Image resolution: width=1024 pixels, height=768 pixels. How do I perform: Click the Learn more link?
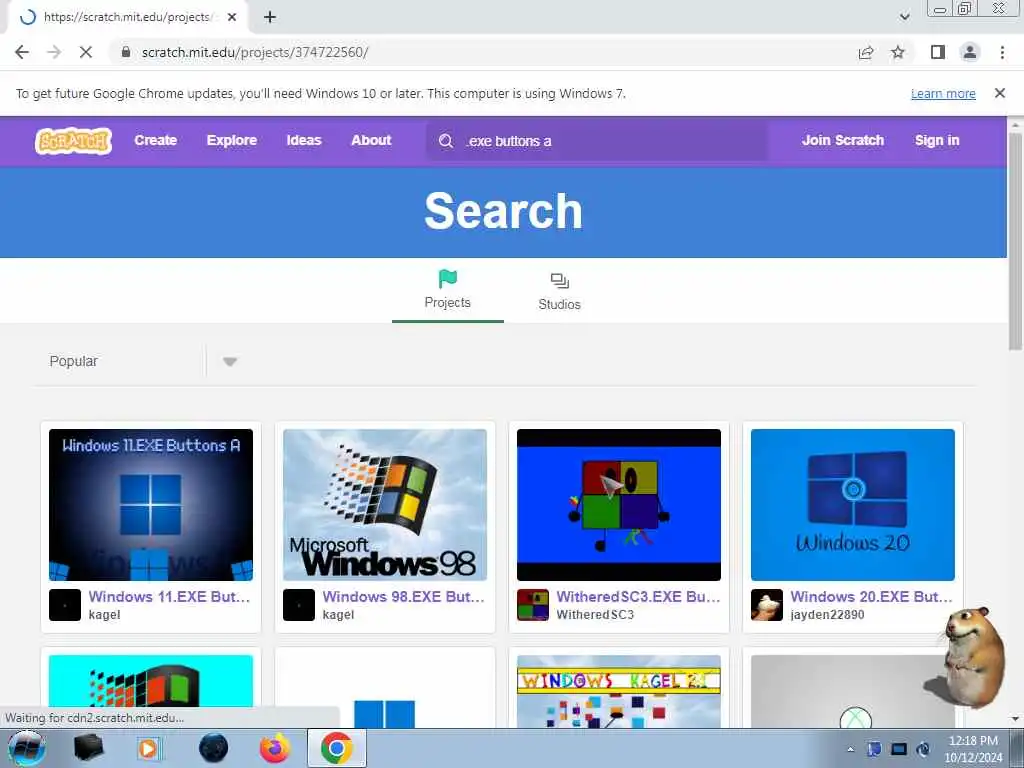943,93
